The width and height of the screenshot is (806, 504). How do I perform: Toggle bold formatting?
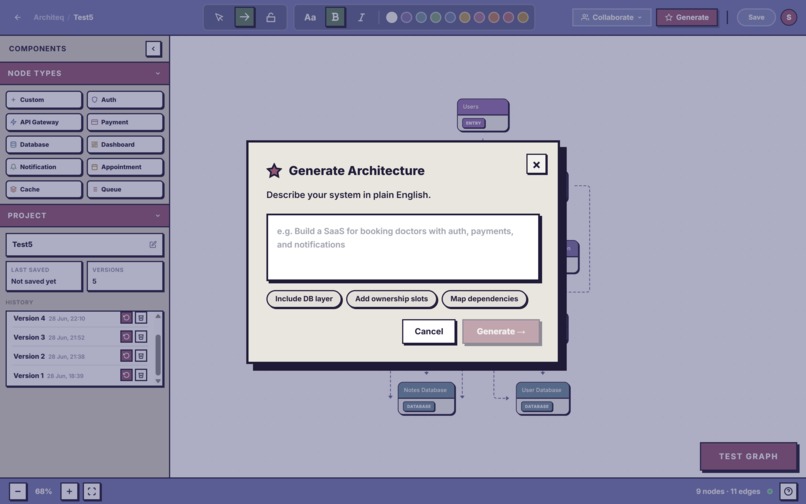coord(335,17)
